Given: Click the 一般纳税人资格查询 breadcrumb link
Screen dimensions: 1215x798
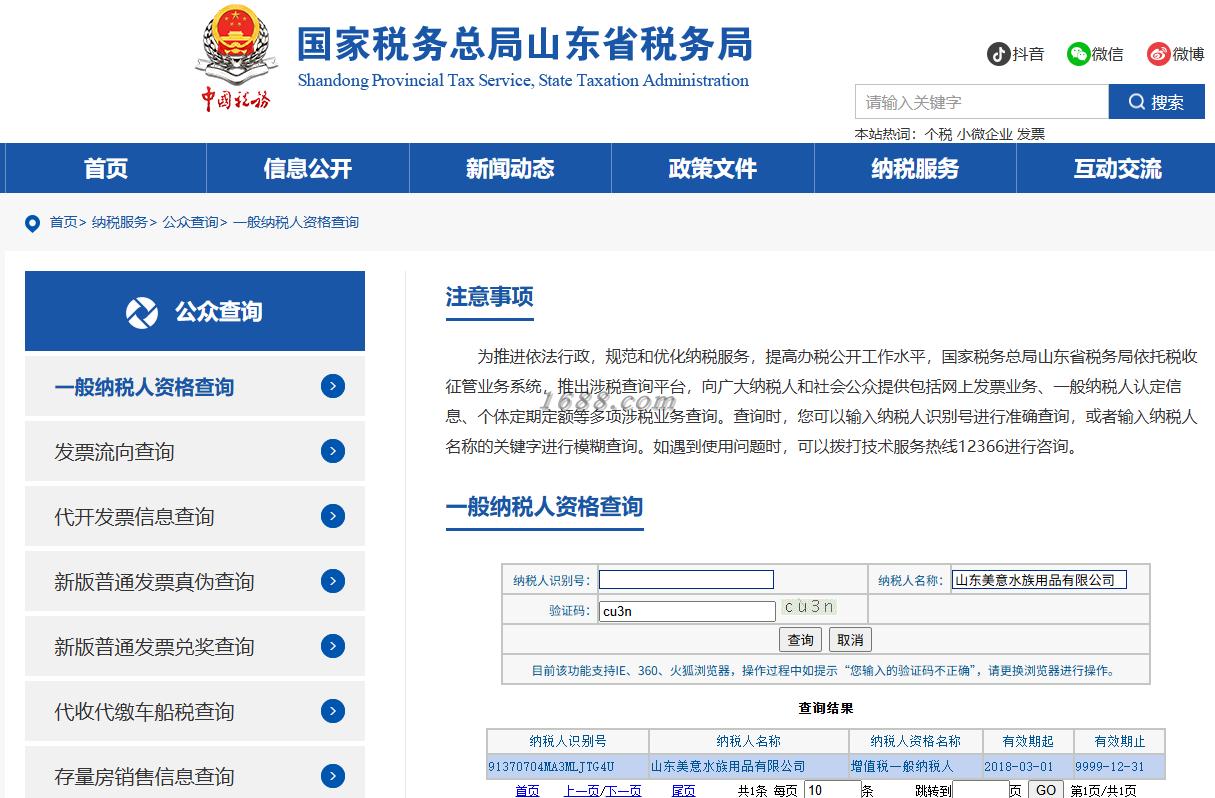Looking at the screenshot, I should (x=296, y=222).
